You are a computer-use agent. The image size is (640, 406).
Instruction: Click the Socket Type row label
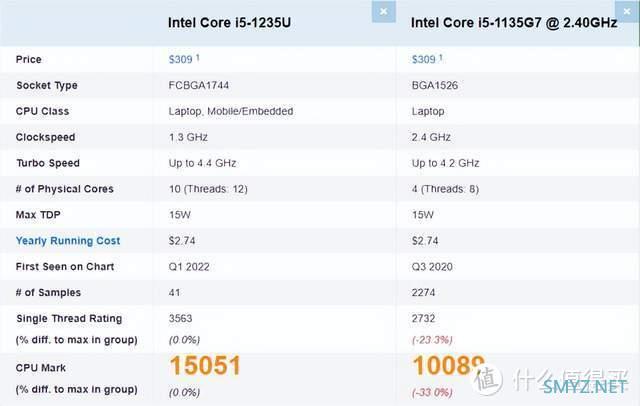pos(47,85)
